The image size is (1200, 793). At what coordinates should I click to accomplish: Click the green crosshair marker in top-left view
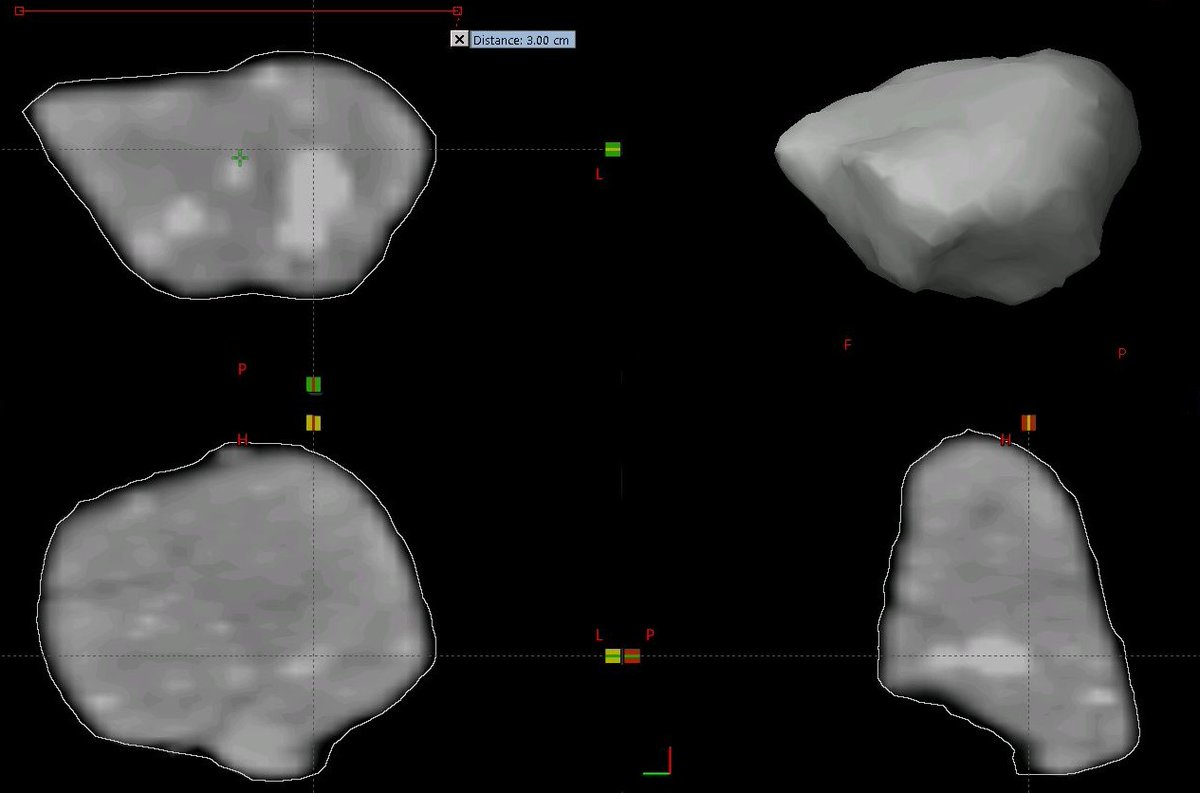[x=240, y=157]
